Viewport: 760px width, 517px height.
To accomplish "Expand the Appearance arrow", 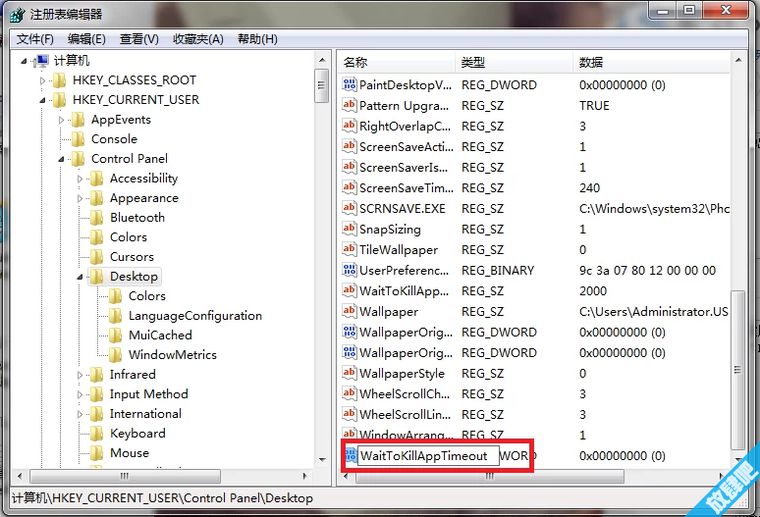I will [80, 198].
